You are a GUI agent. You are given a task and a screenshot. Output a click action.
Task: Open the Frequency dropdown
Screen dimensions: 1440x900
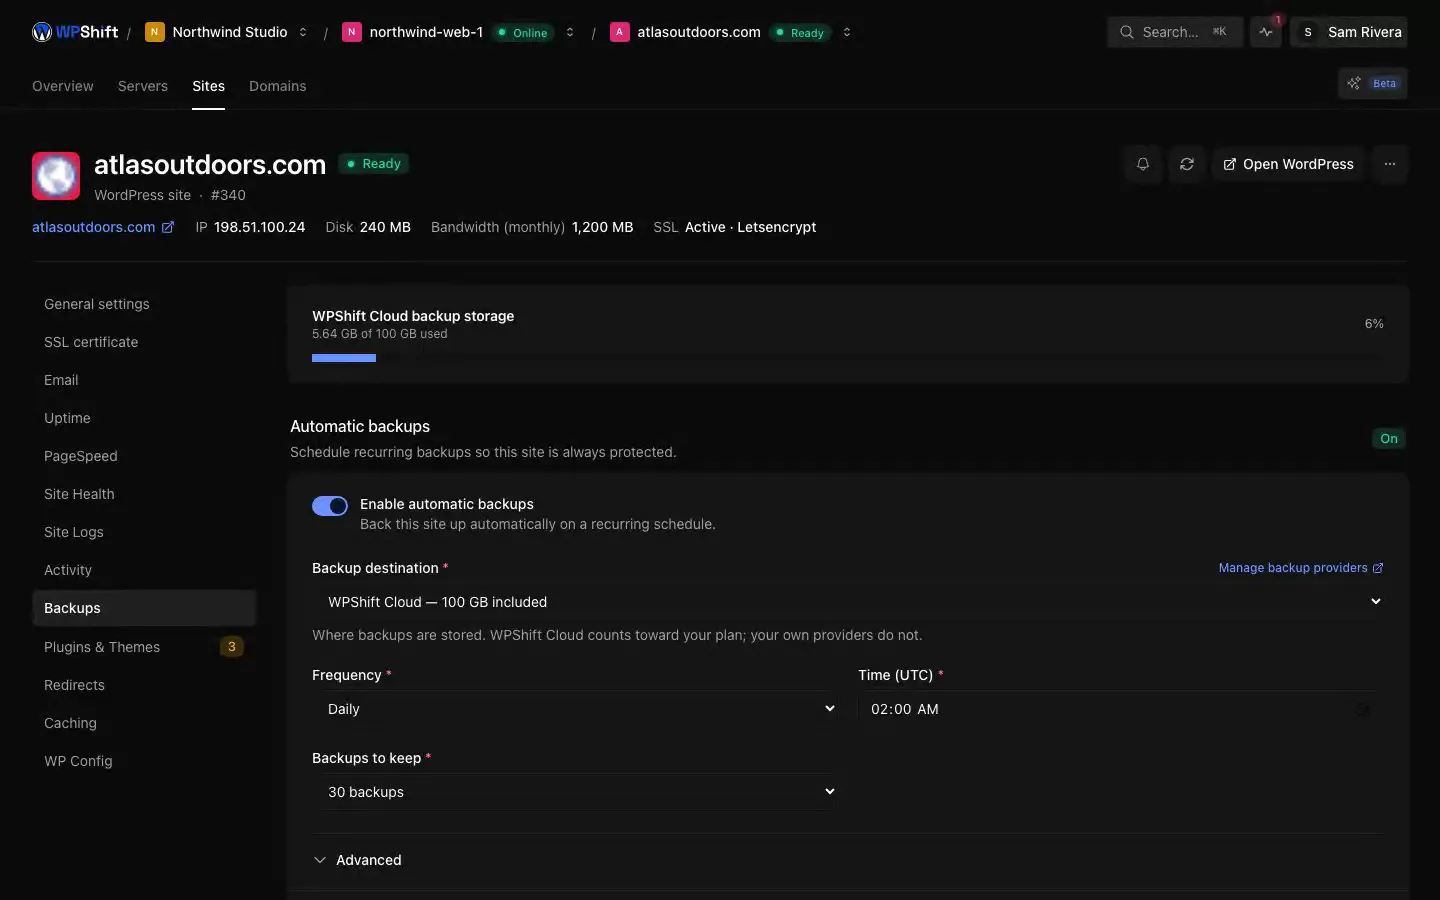[575, 709]
